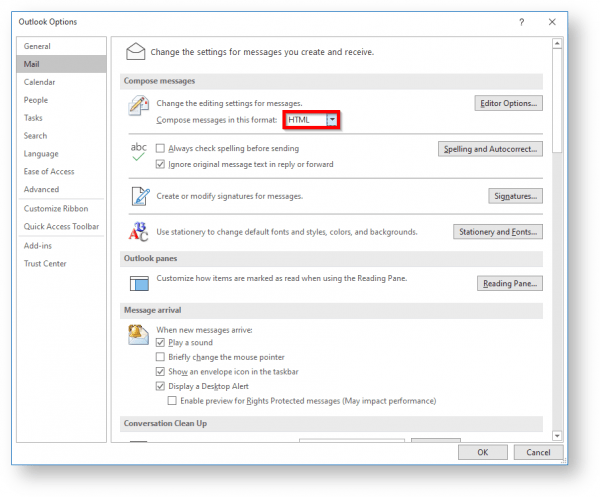Toggle the Play a sound checkbox

point(160,342)
